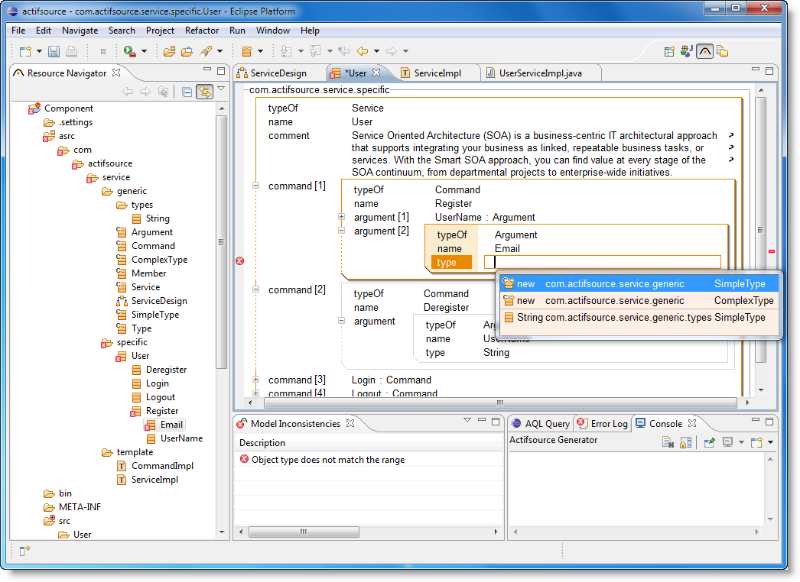Viewport: 800px width, 582px height.
Task: Expand argument [1] UserName node
Action: [342, 217]
